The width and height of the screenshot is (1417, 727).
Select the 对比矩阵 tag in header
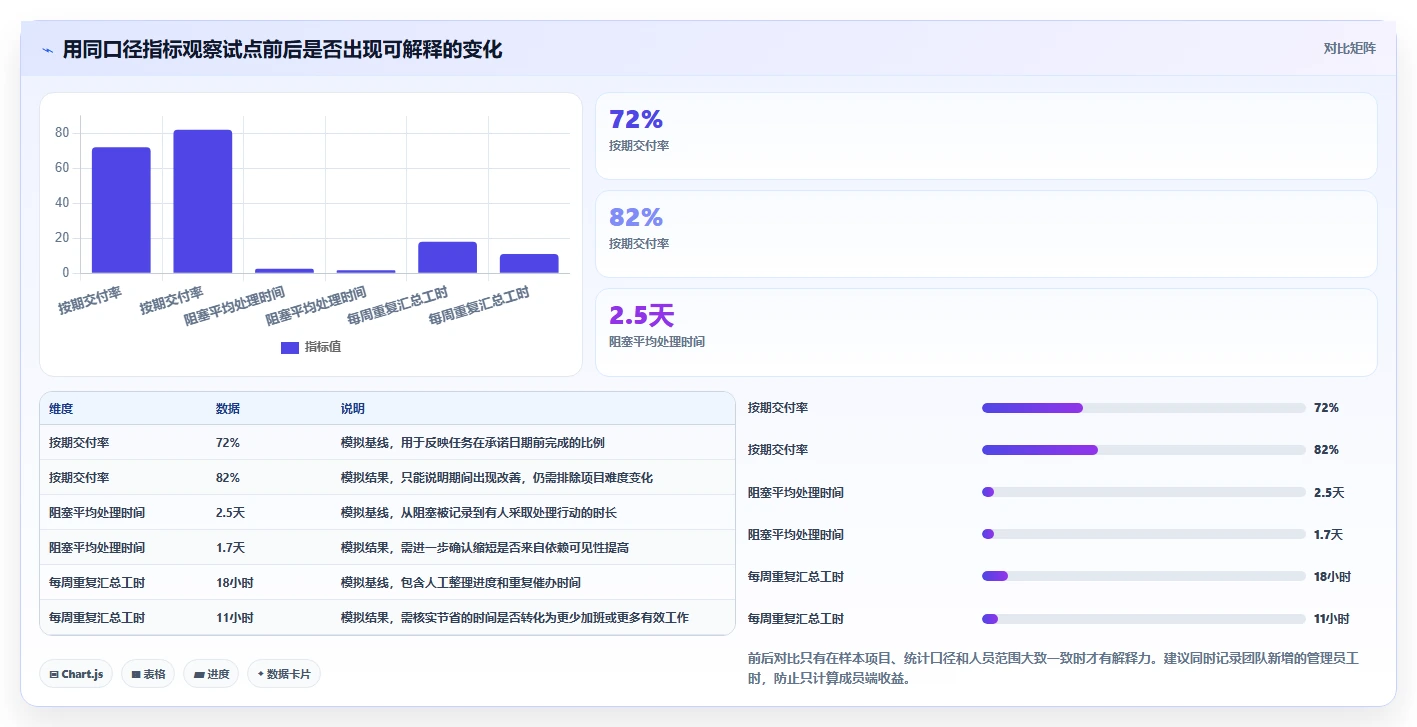pos(1349,48)
